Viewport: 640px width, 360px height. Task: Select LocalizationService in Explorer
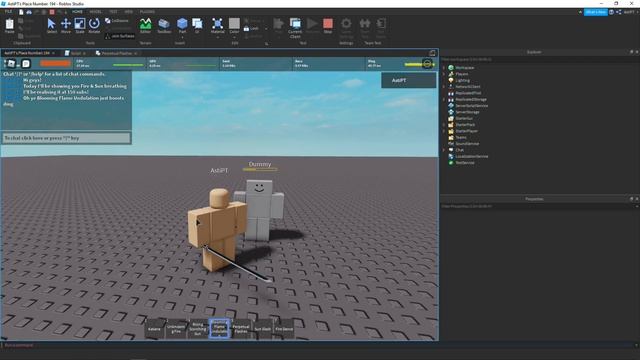[471, 156]
